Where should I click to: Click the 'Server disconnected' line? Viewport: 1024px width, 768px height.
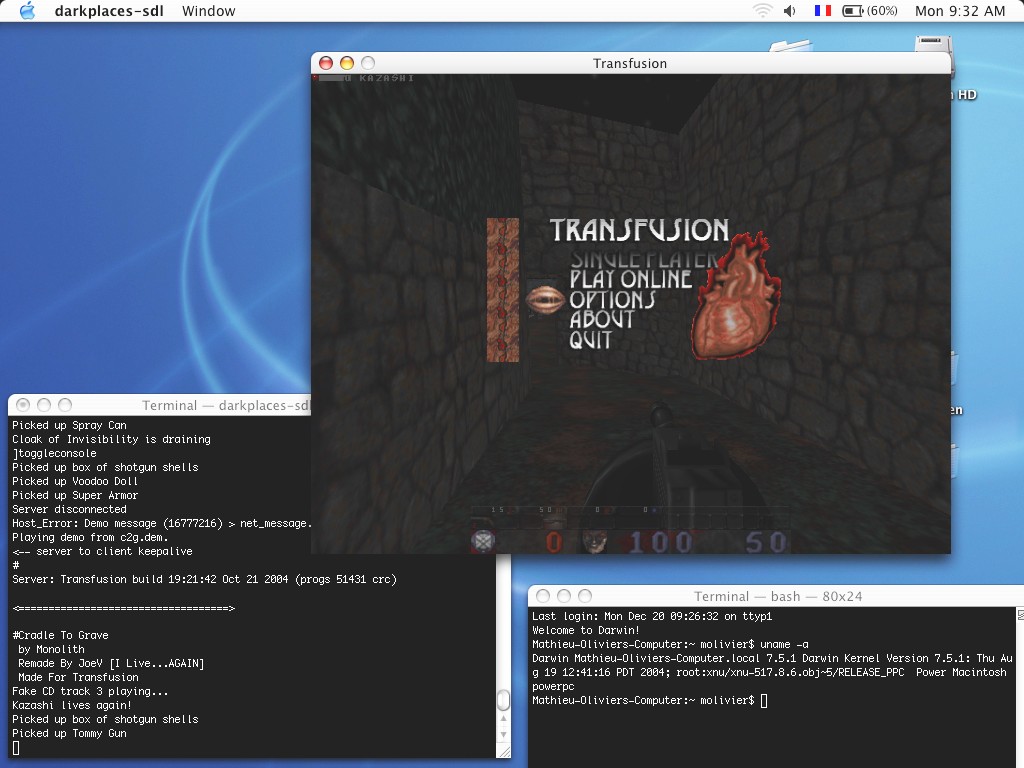[69, 509]
